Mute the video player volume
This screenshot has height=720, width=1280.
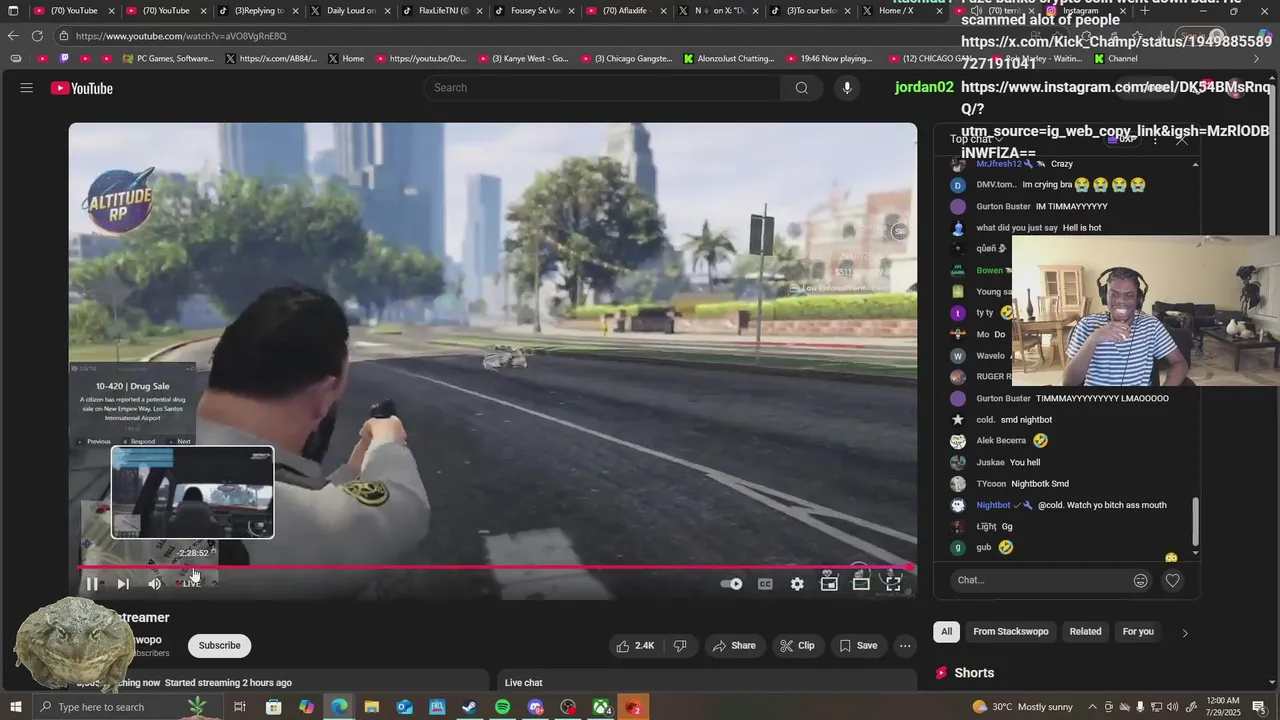(154, 584)
